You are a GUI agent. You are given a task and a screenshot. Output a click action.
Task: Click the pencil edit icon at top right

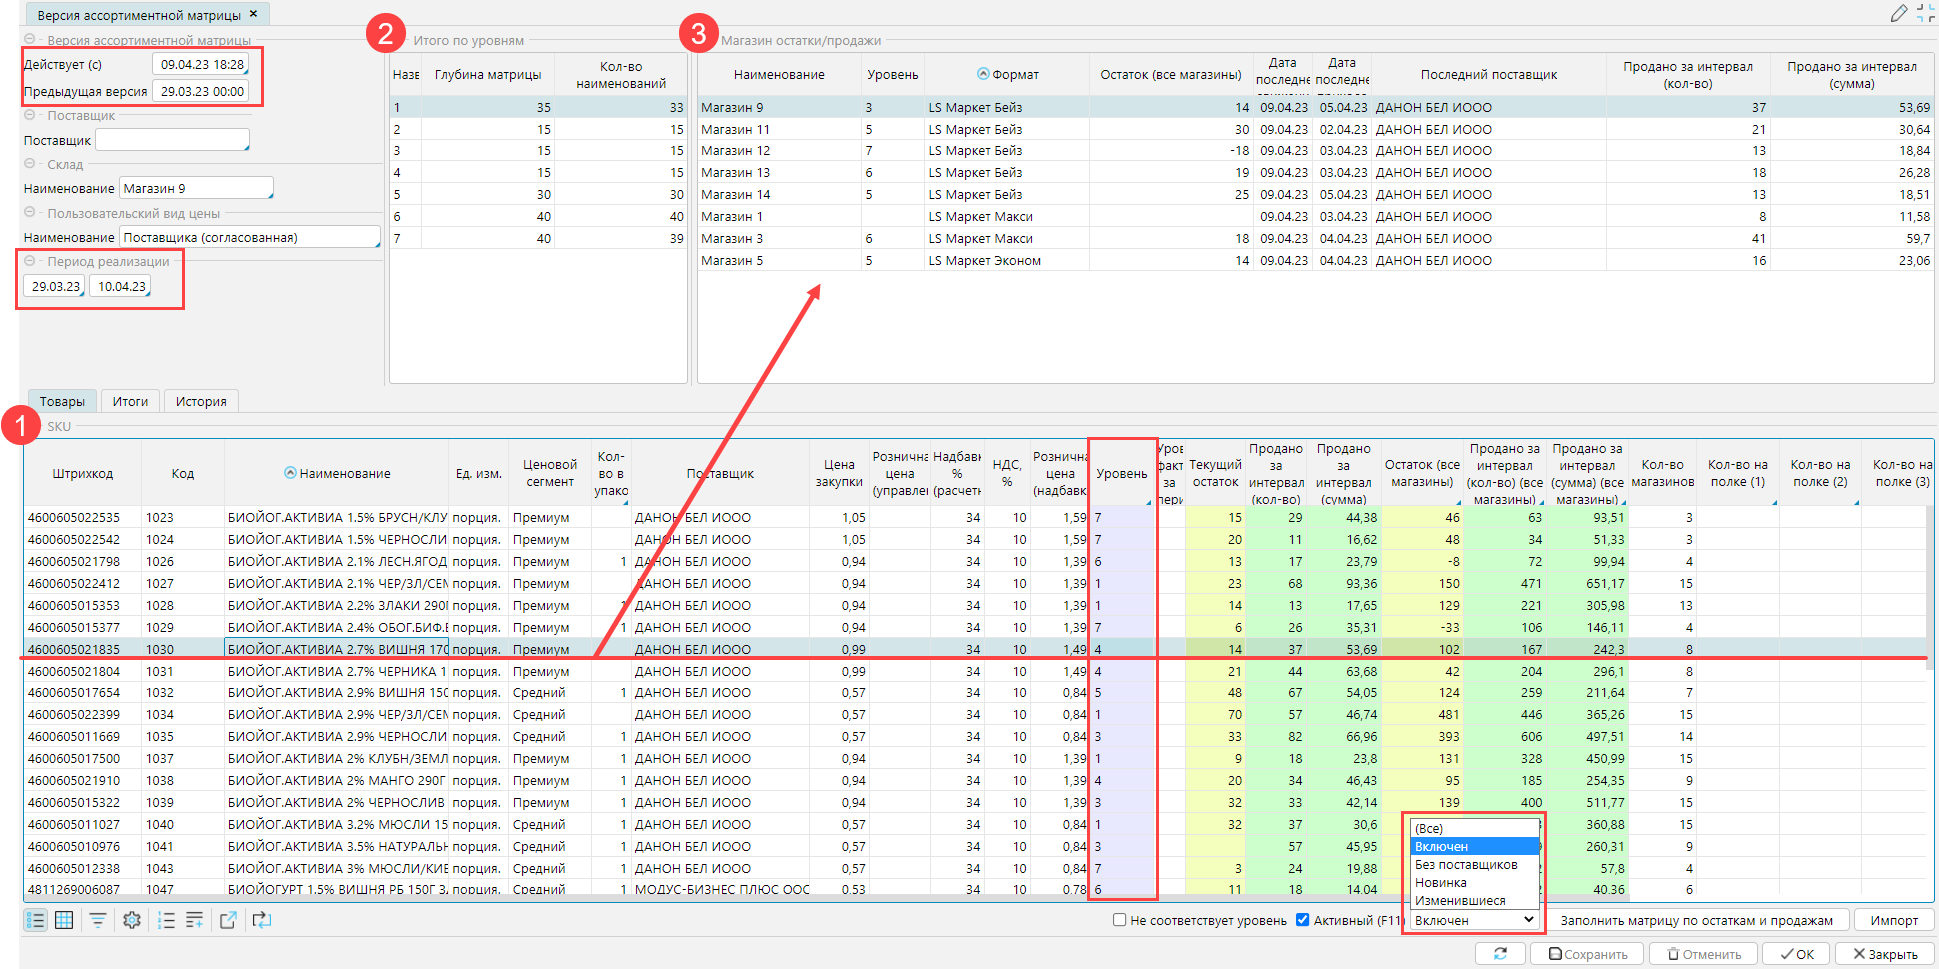1898,13
